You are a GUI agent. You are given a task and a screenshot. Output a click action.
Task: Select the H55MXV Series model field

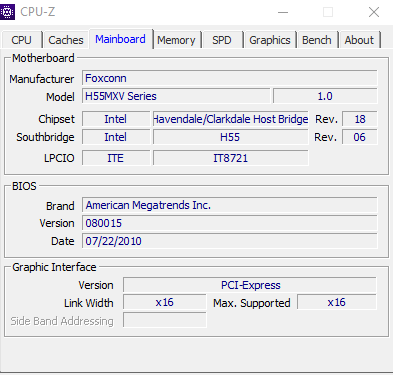[x=176, y=96]
